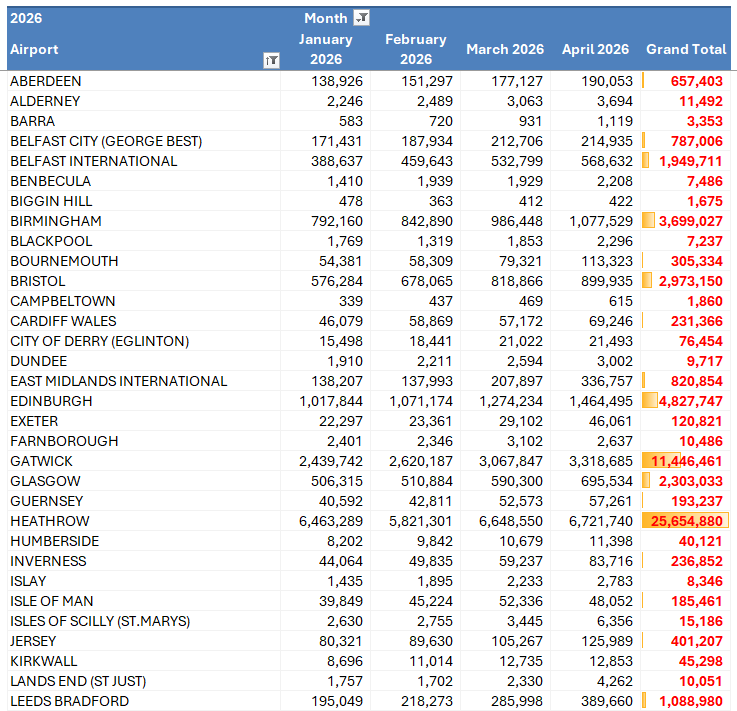Select the ABERDEEN row label

46,81
